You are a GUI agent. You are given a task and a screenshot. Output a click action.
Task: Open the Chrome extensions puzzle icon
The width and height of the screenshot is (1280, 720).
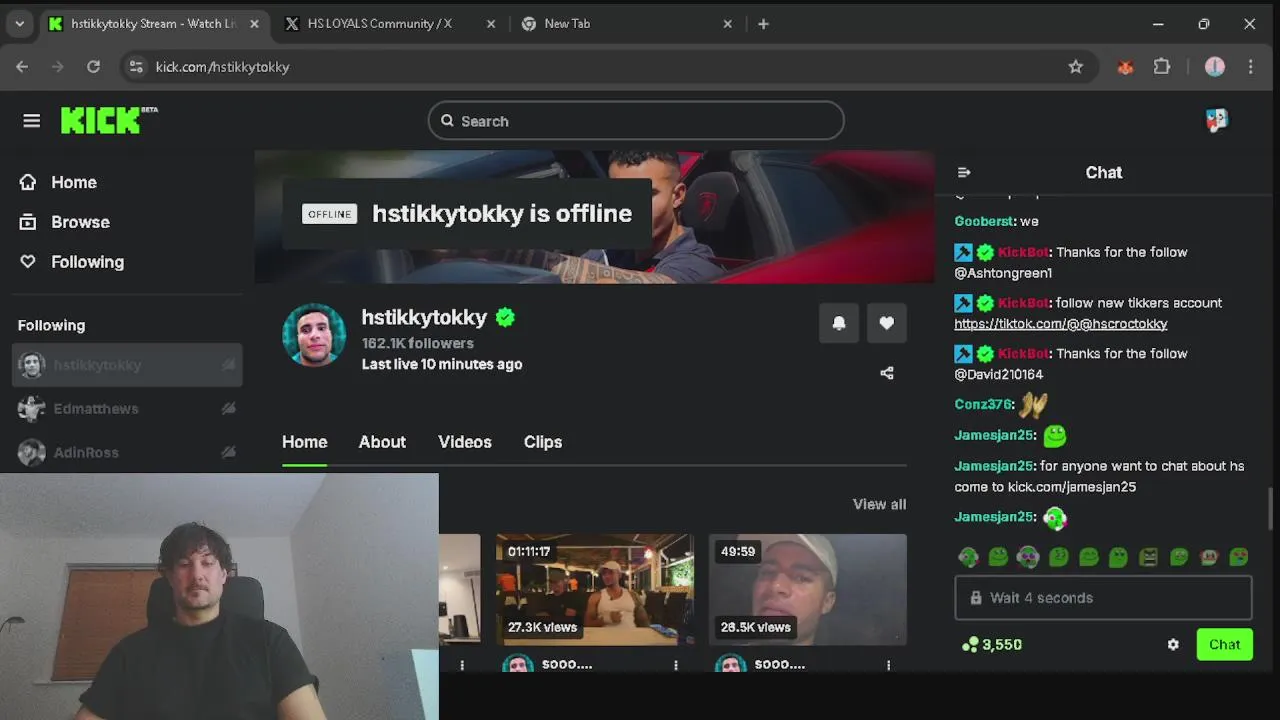click(1162, 67)
